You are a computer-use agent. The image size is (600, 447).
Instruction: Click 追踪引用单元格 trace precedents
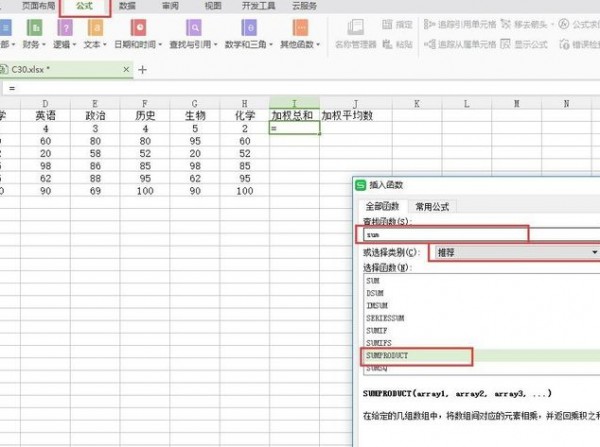point(460,24)
